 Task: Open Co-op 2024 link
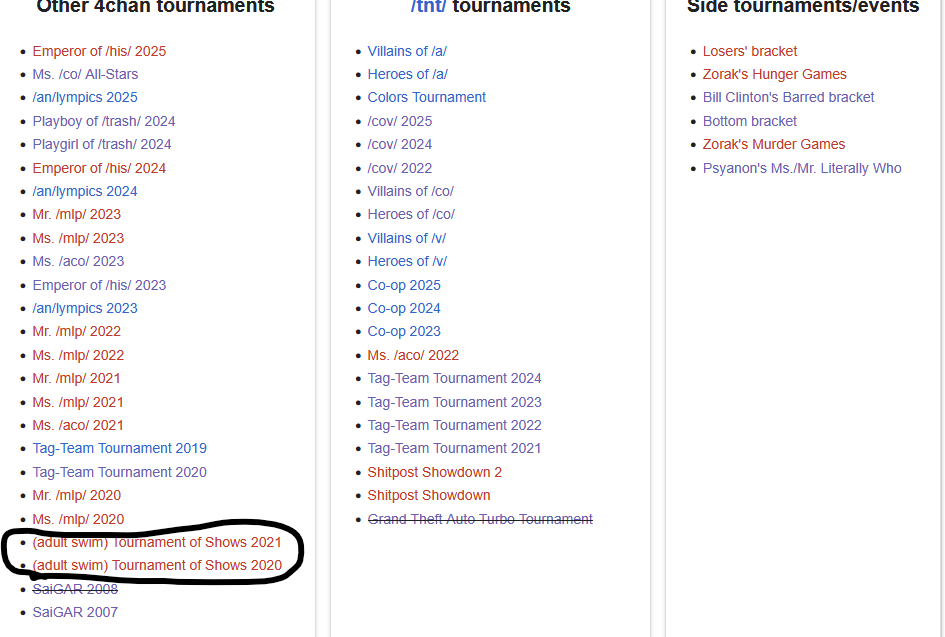(404, 308)
